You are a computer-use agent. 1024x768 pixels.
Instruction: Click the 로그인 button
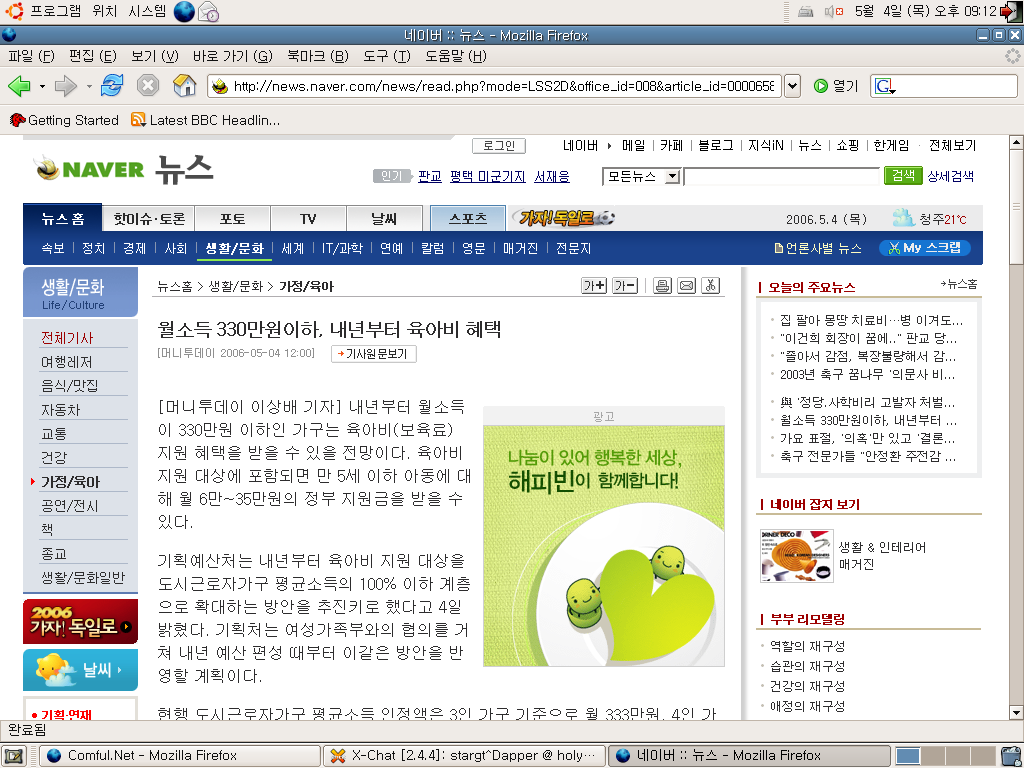coord(499,146)
